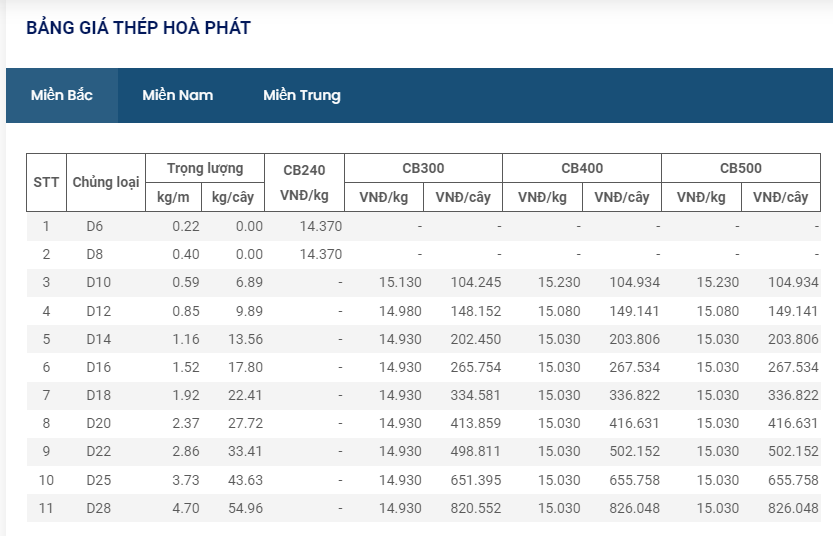Open the Miền Nam tab
The width and height of the screenshot is (833, 536).
(x=177, y=95)
